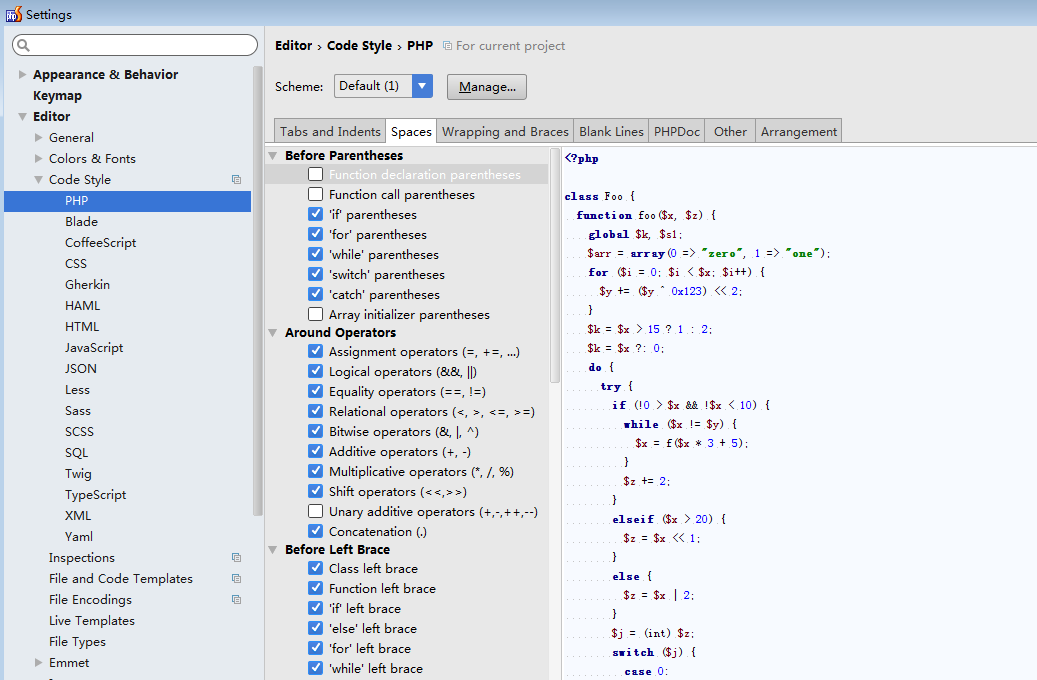Click the icon next to File and Code Templates
The width and height of the screenshot is (1037, 680).
coord(237,579)
